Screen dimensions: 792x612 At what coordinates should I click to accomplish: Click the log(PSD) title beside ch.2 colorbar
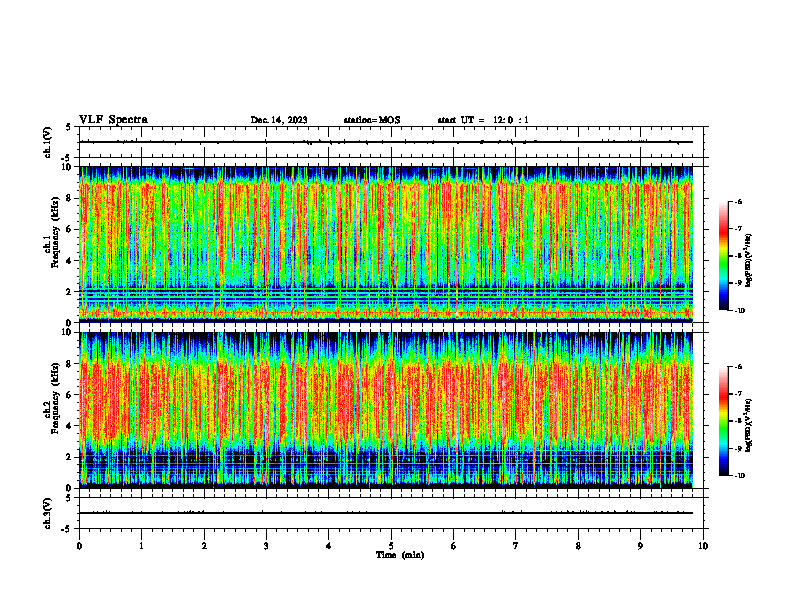749,425
